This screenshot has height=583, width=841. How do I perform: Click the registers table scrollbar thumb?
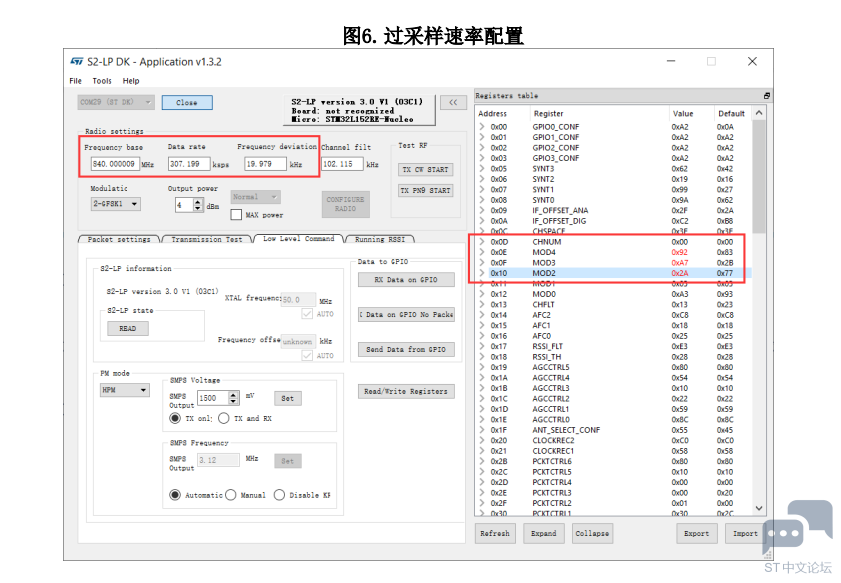coord(759,176)
